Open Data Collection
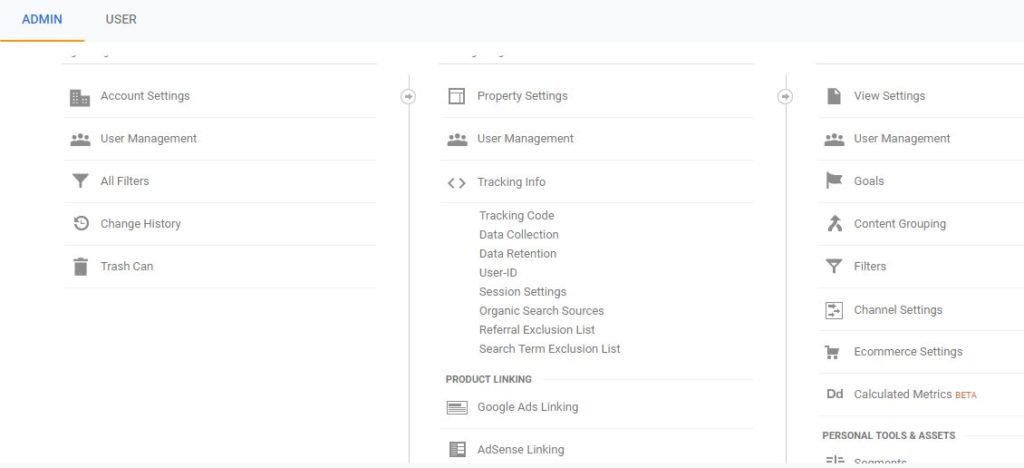The image size is (1024, 468). (519, 234)
